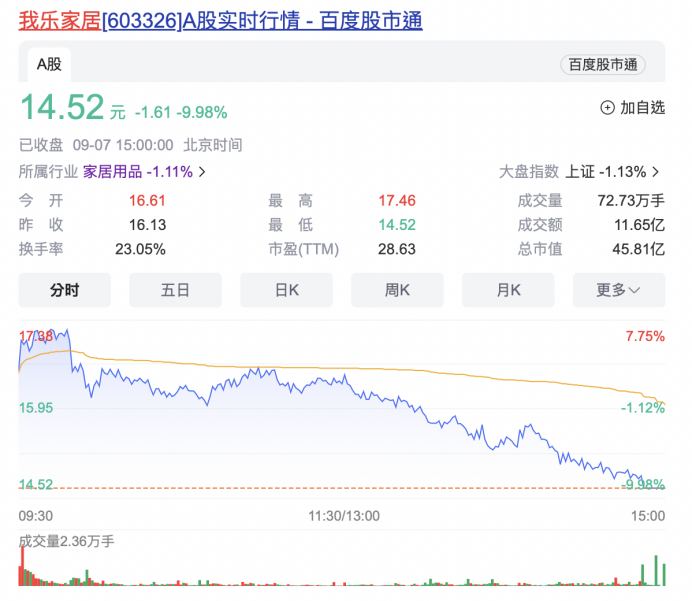This screenshot has height=601, width=692.
Task: Click the 成交量 value 72.73万手
Action: click(x=631, y=201)
